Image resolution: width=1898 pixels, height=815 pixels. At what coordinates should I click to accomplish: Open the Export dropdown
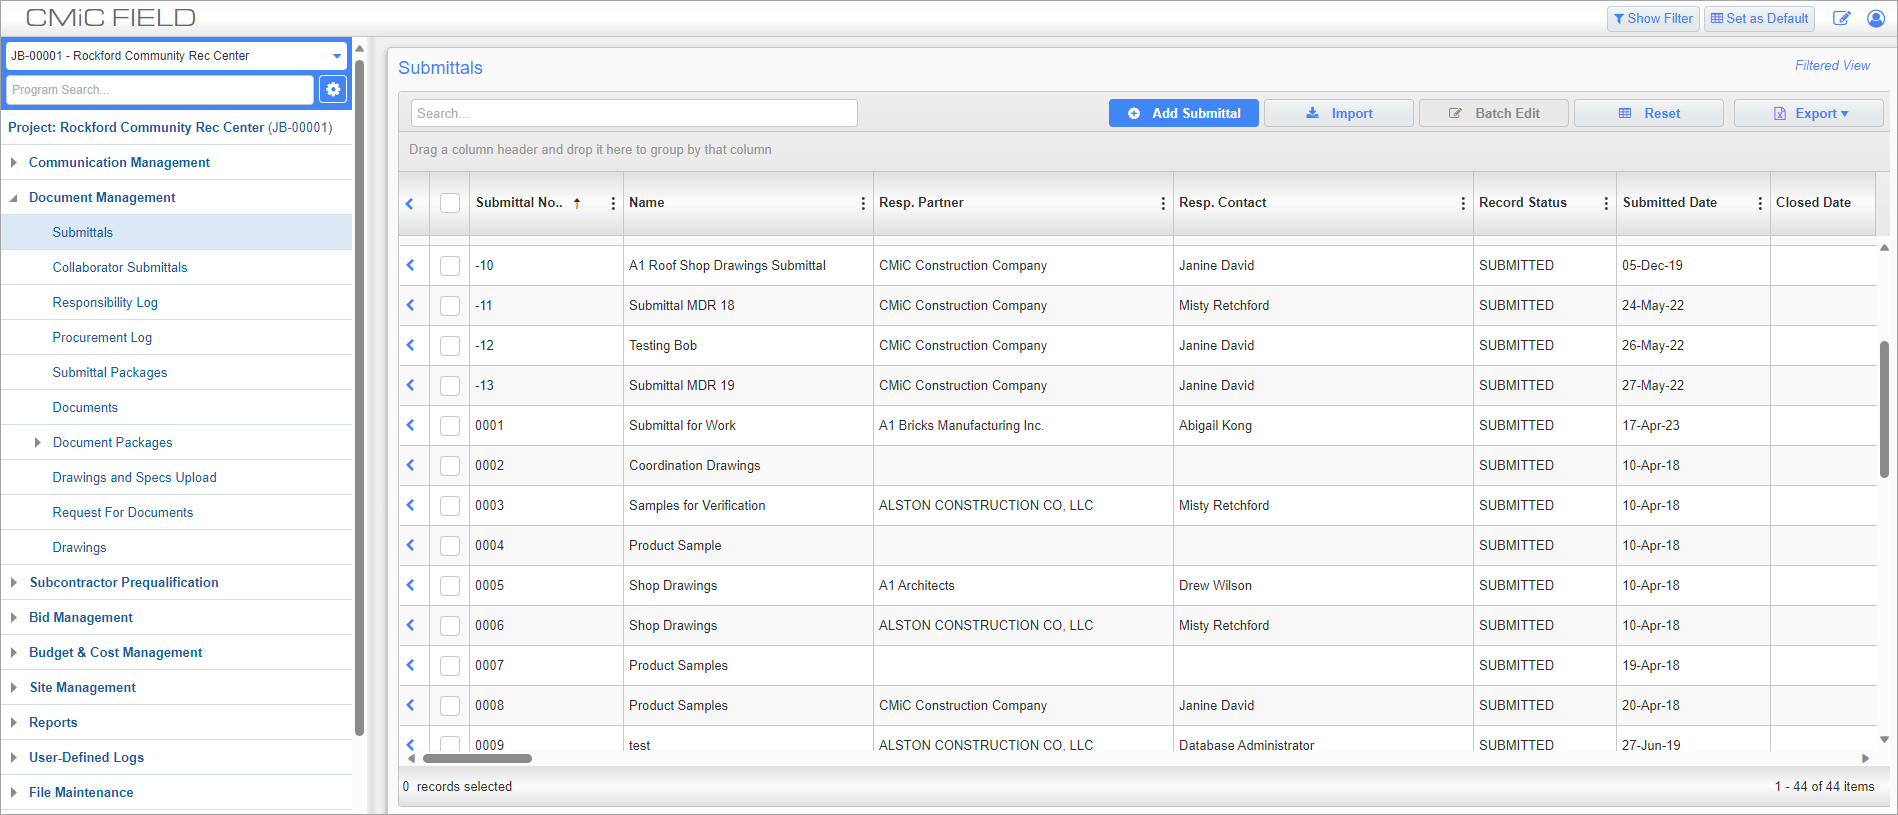click(x=1808, y=113)
